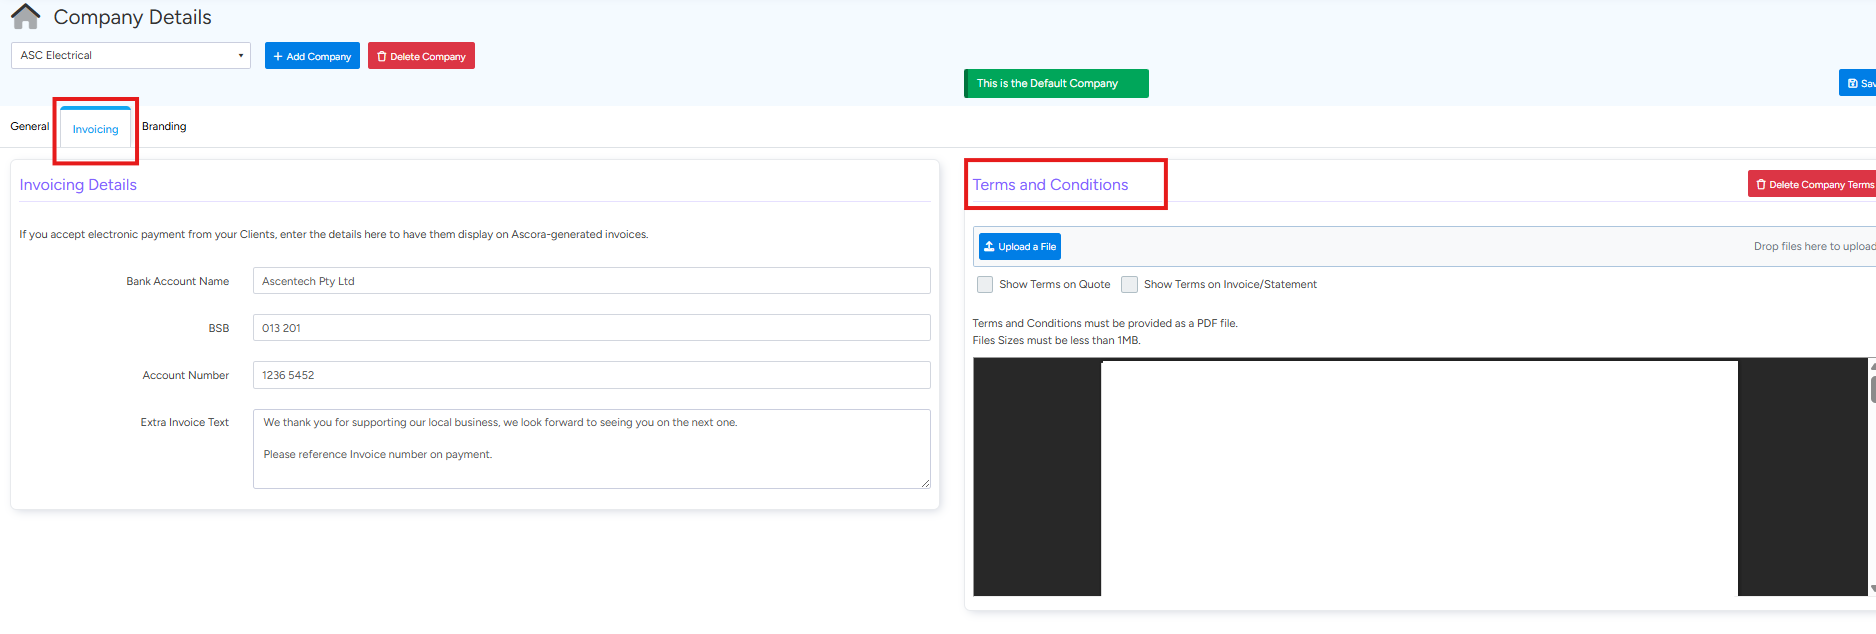Enable Show Terms on Quote checkbox
Image resolution: width=1876 pixels, height=634 pixels.
coord(985,285)
